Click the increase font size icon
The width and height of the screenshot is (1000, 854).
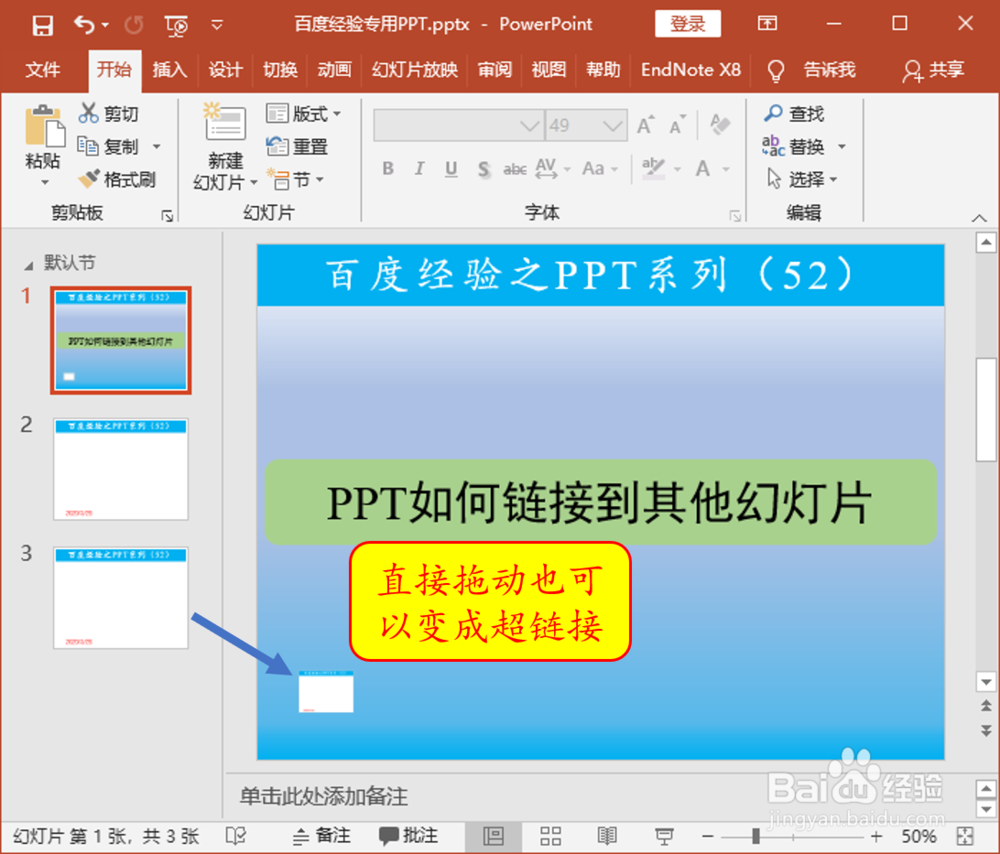[645, 125]
